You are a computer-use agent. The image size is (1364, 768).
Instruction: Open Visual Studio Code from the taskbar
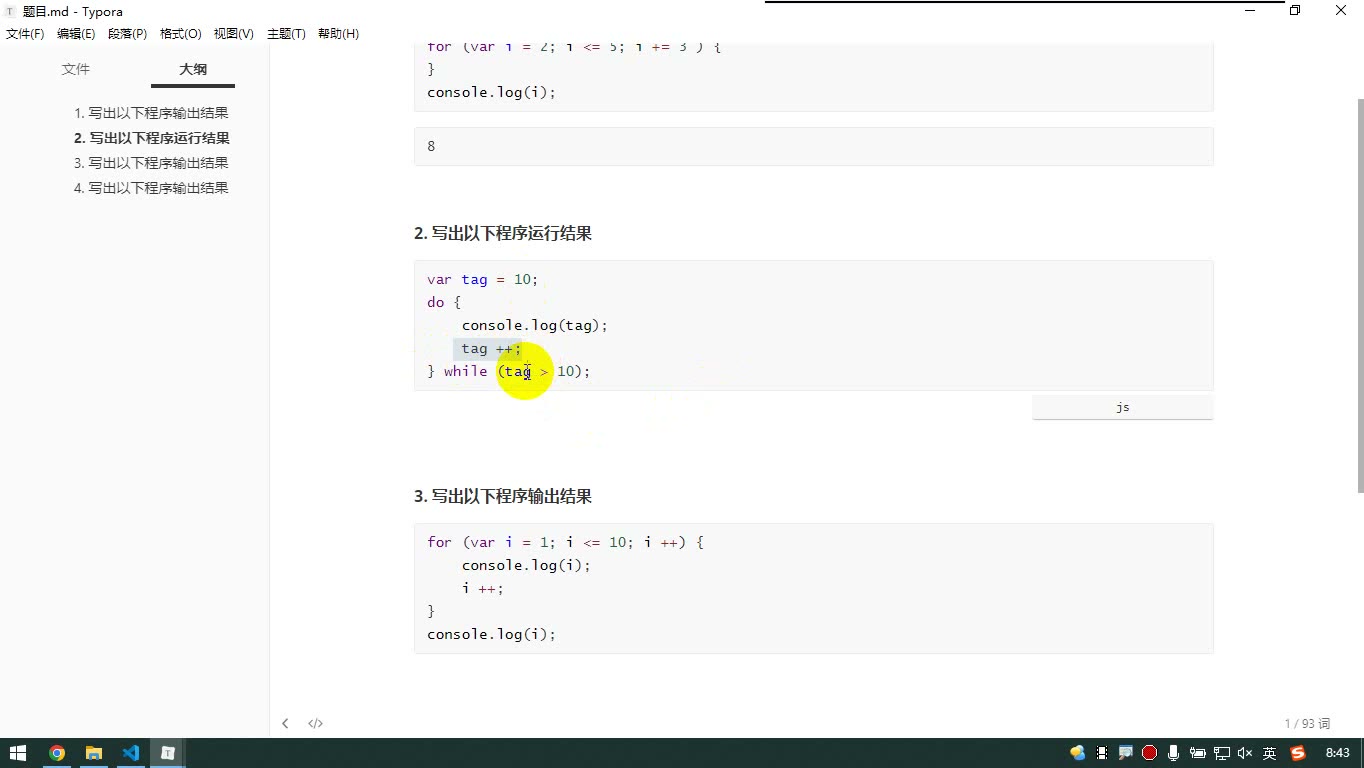click(x=130, y=753)
